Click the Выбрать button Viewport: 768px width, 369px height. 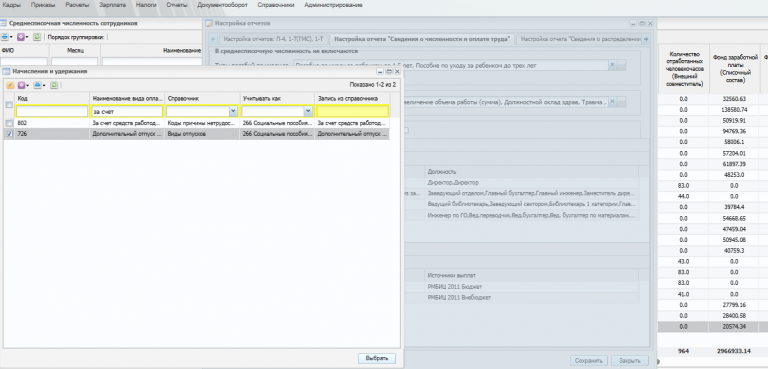[x=377, y=358]
